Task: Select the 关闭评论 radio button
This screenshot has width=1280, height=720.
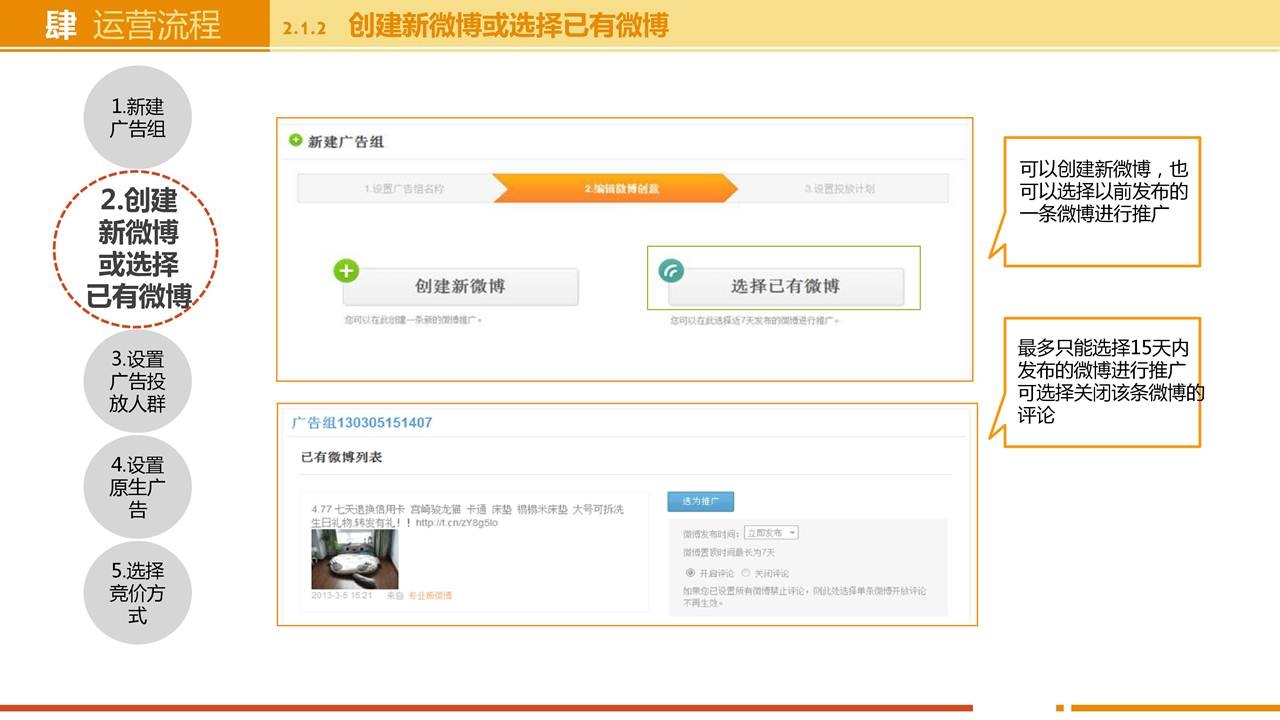Action: tap(746, 573)
